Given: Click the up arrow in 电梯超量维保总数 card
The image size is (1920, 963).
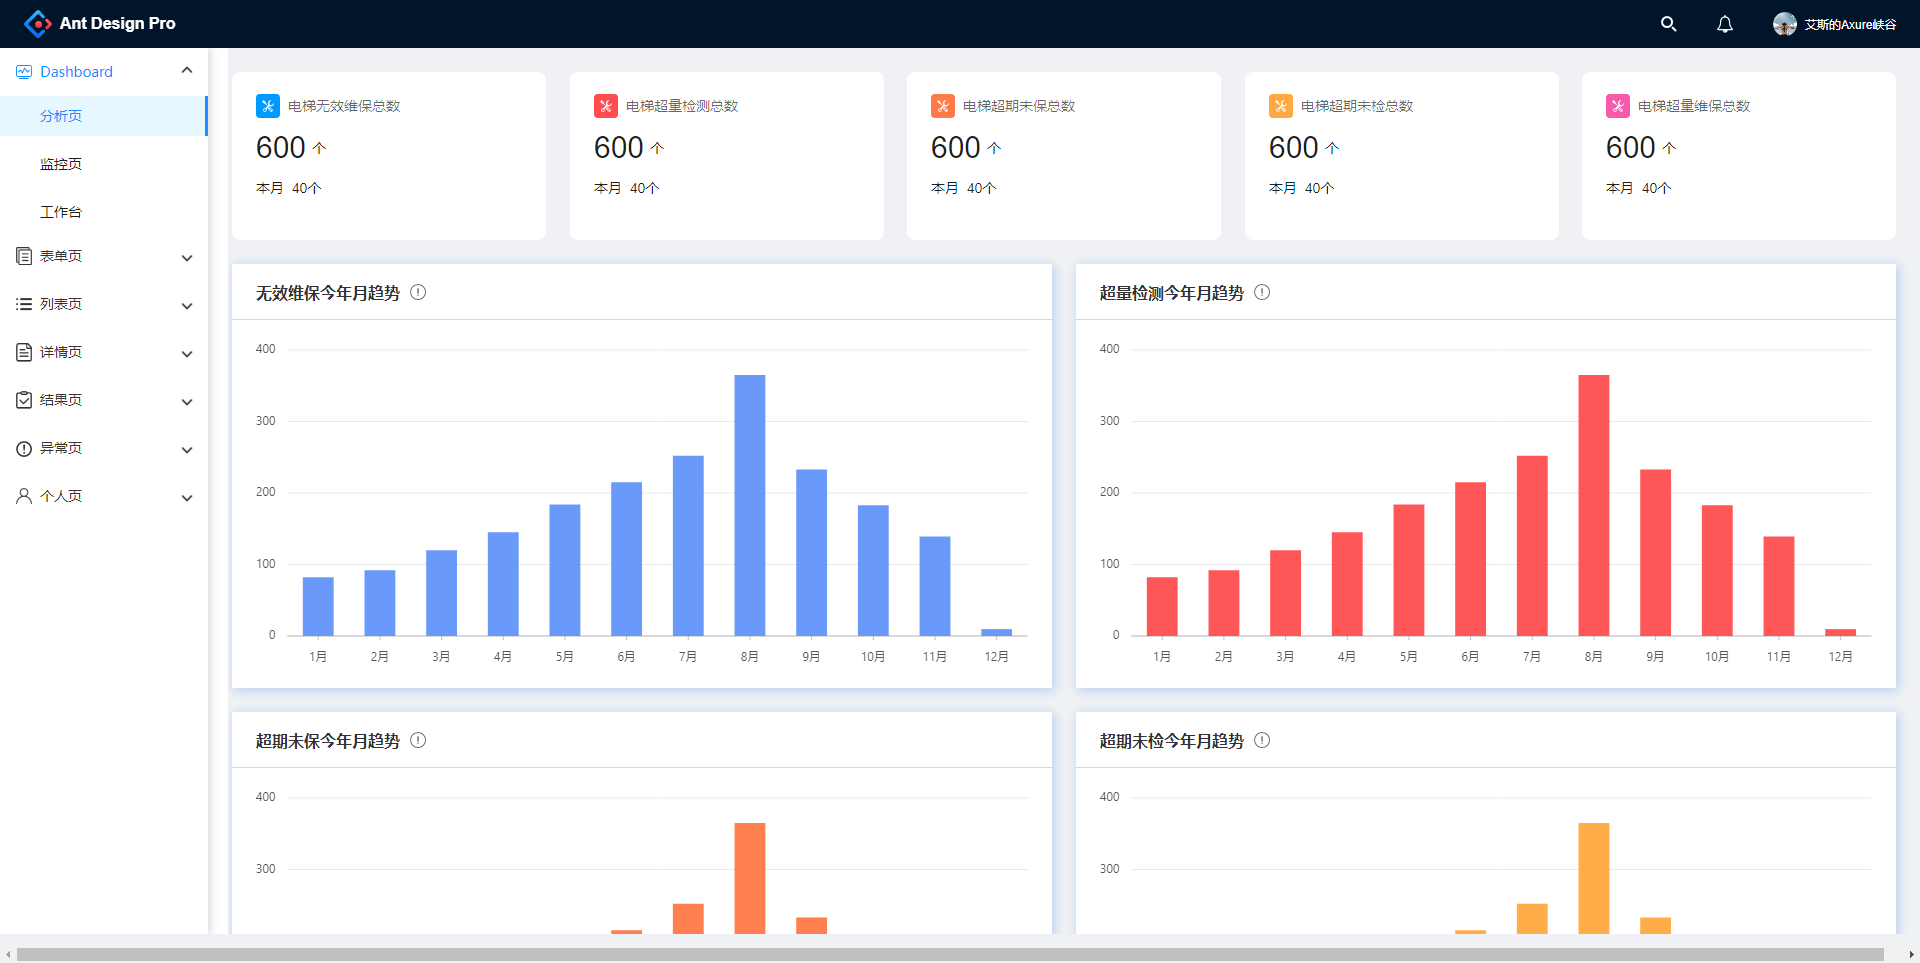Looking at the screenshot, I should 1669,148.
